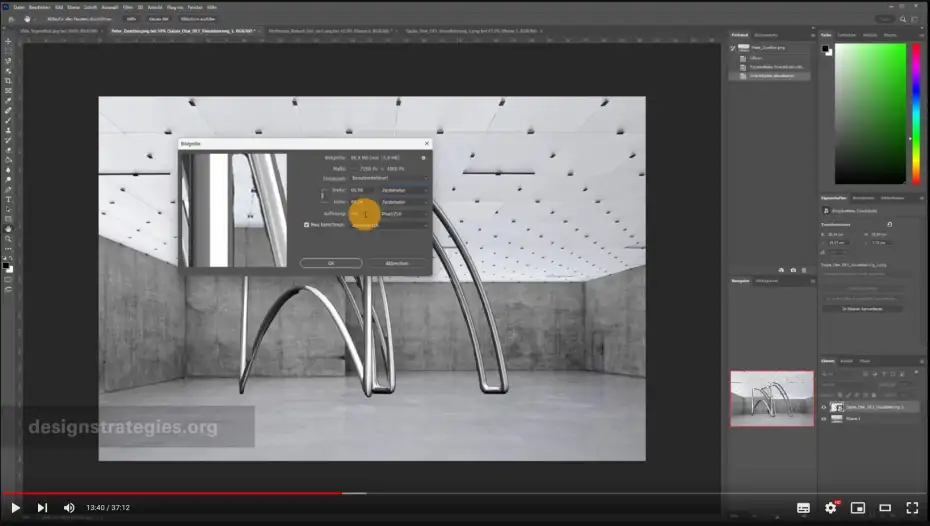Viewport: 930px width, 526px height.
Task: Click the Bildschirm ausfüllen button
Action: click(x=198, y=19)
